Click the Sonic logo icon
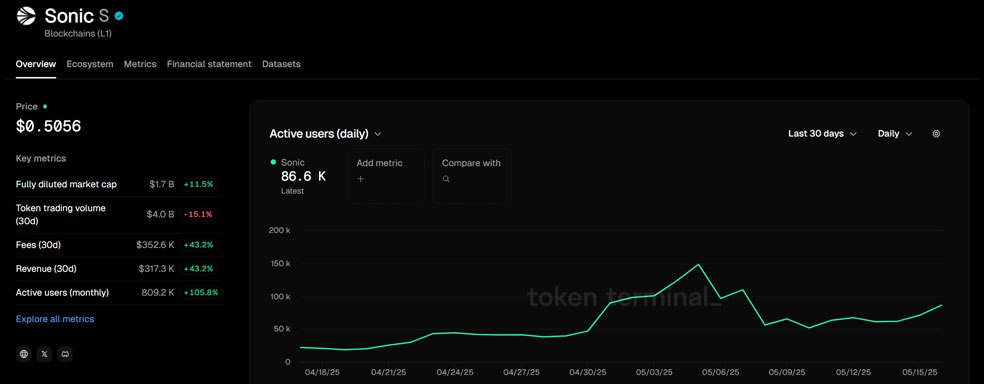Screen dimensions: 984x384 tap(26, 16)
